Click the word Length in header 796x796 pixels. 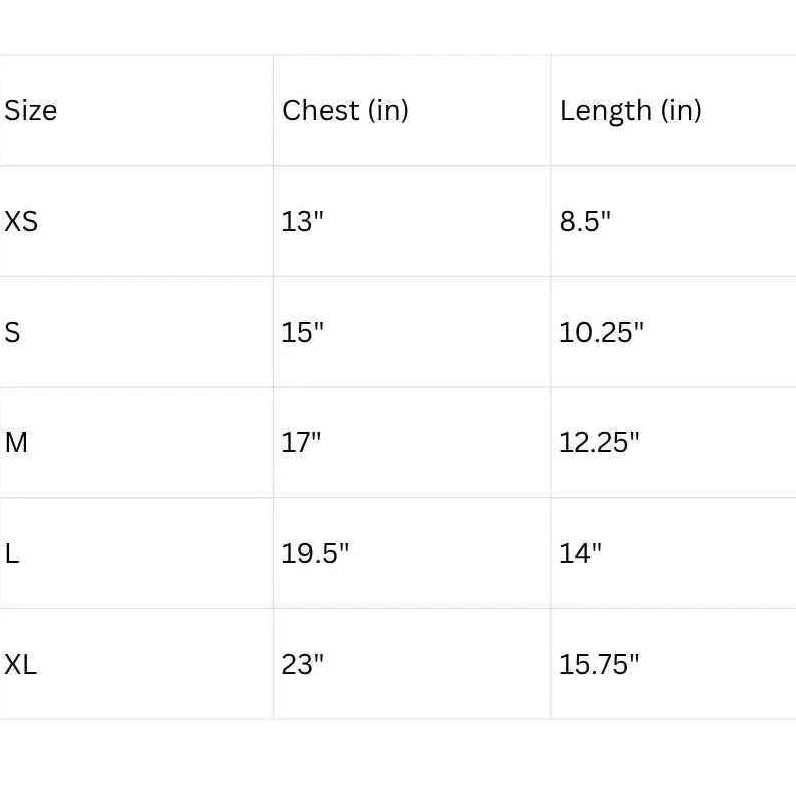coord(606,111)
